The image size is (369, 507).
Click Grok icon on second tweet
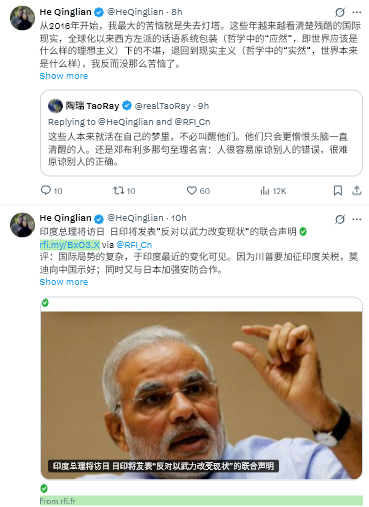click(x=340, y=219)
